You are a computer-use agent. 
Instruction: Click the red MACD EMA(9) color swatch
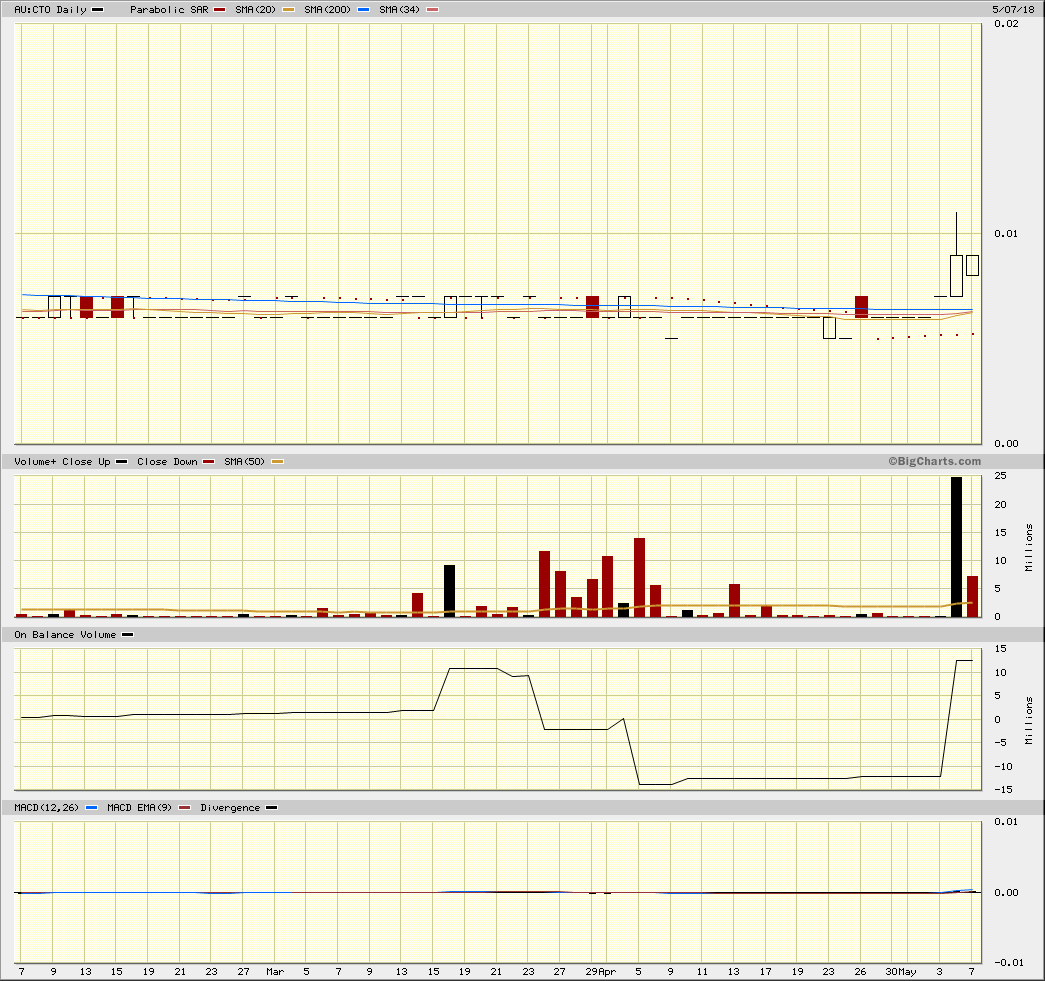(185, 808)
